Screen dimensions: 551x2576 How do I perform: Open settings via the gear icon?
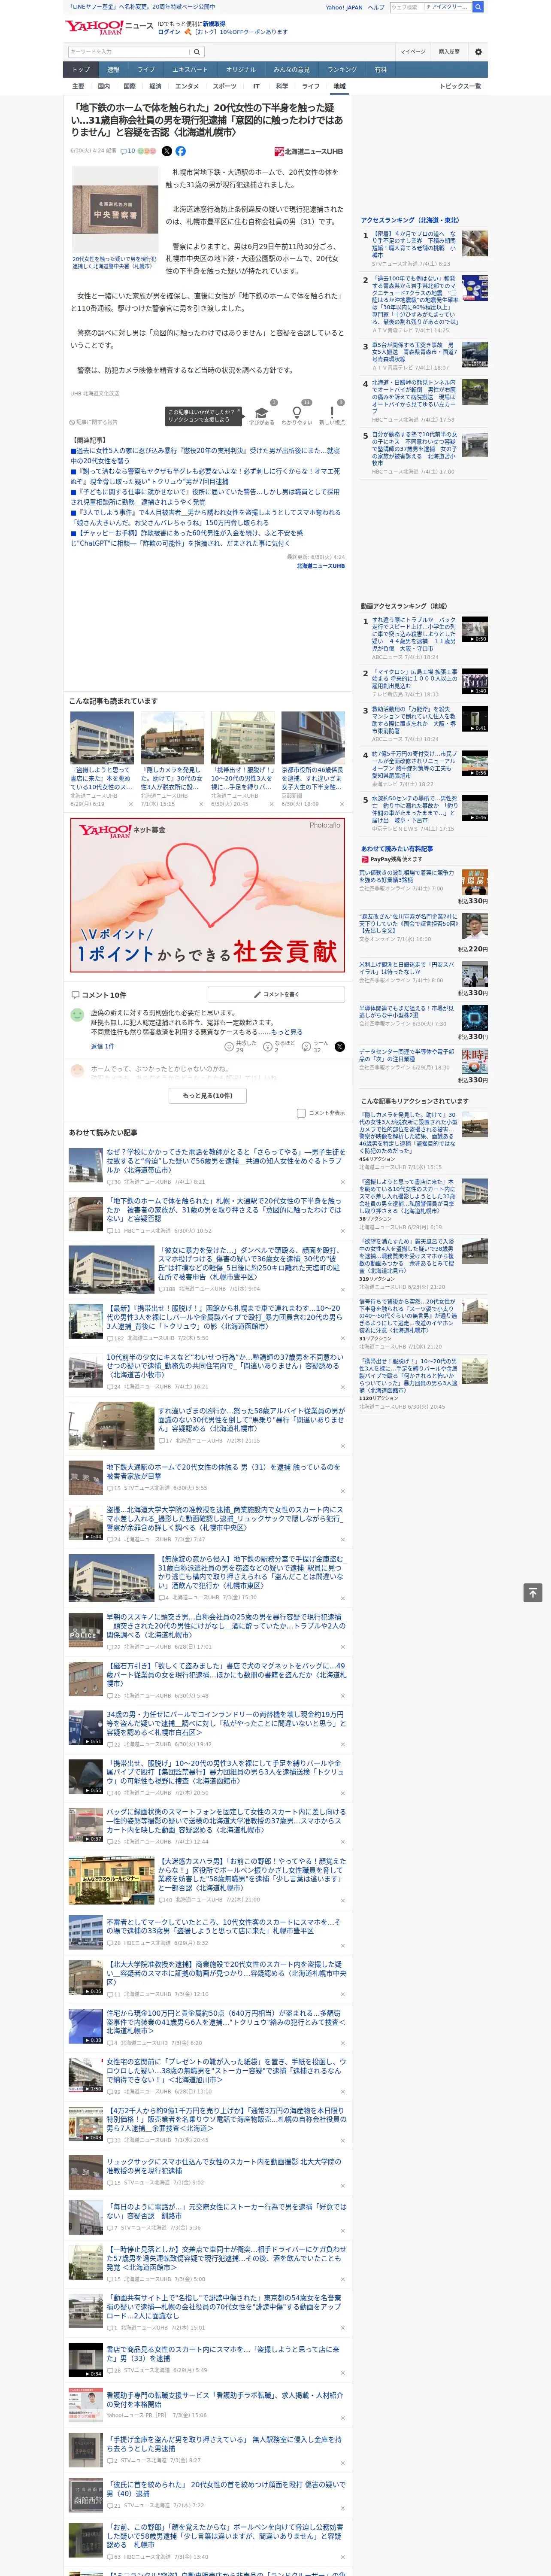pos(478,52)
